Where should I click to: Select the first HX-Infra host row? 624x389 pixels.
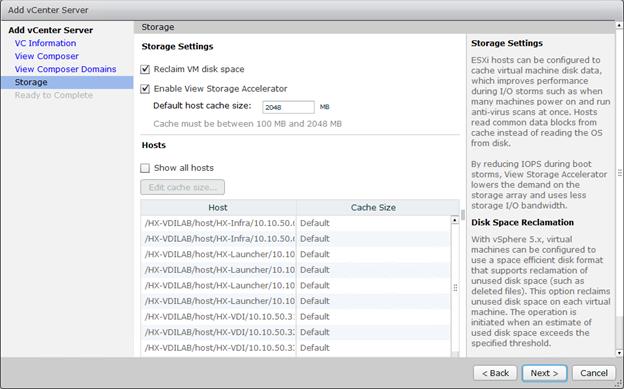point(296,223)
